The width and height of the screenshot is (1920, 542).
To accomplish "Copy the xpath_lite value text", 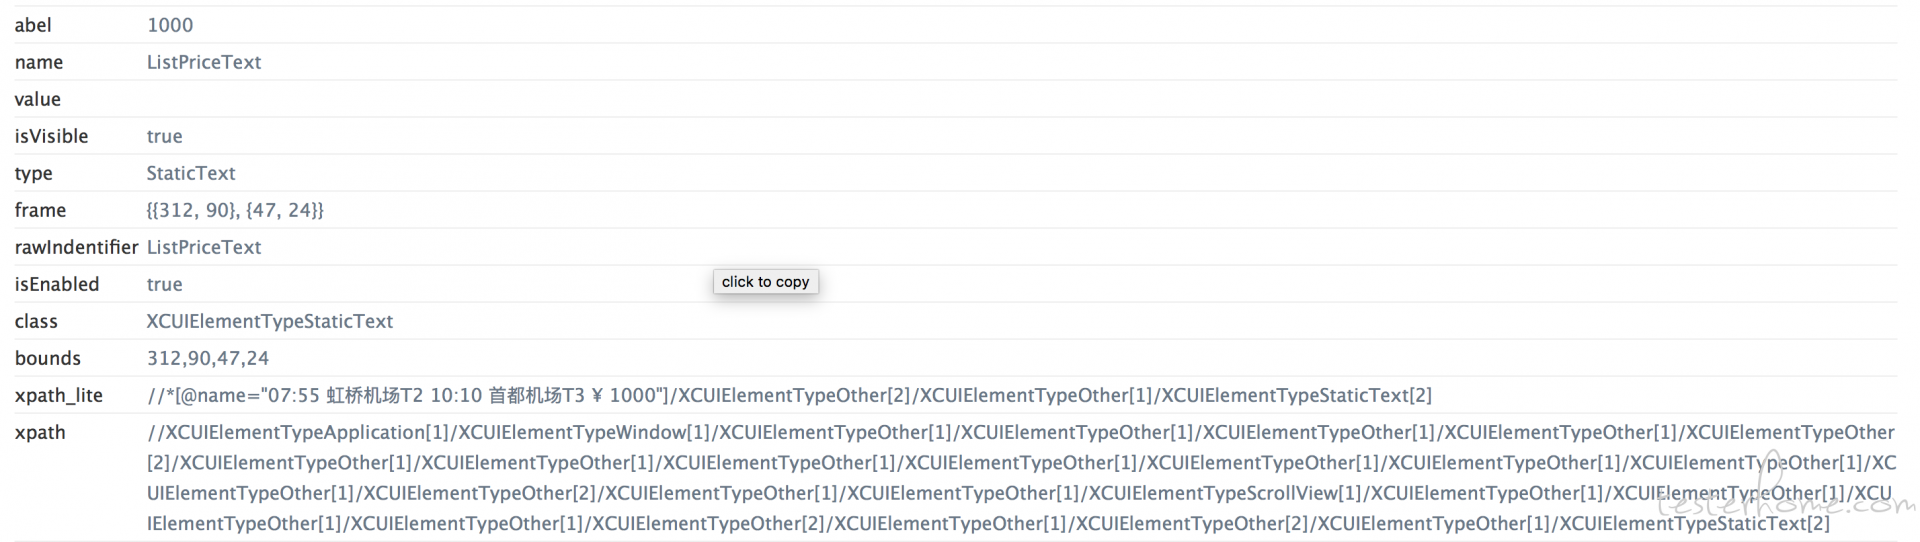I will (x=789, y=395).
